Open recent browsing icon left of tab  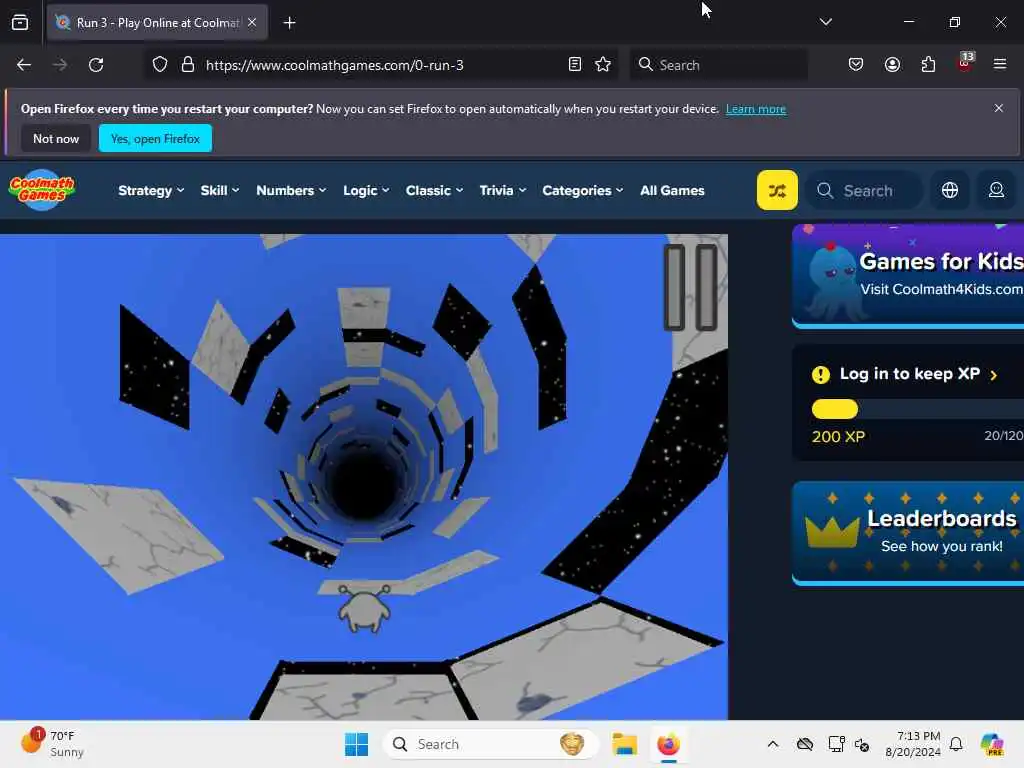click(20, 22)
